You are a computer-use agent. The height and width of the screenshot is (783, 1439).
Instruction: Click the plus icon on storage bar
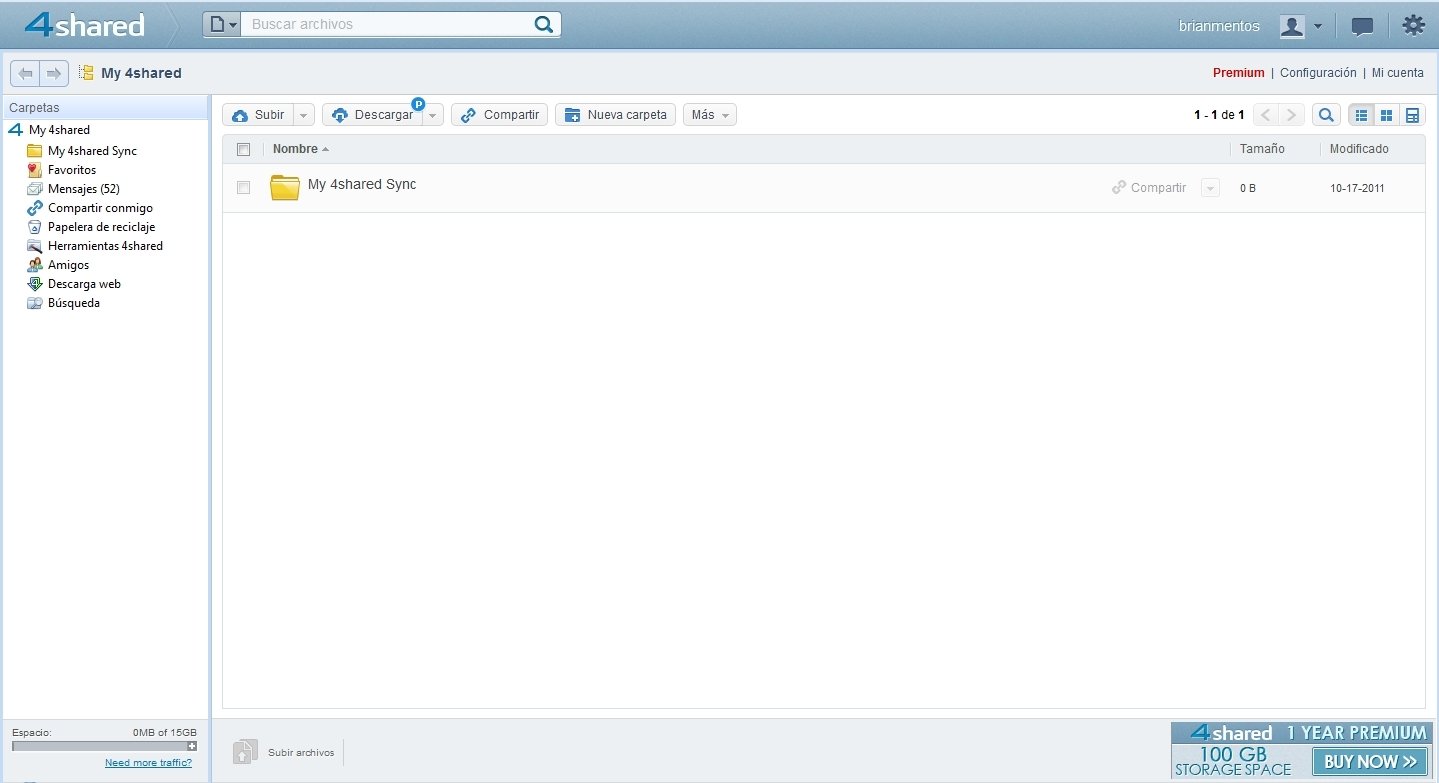pos(192,746)
